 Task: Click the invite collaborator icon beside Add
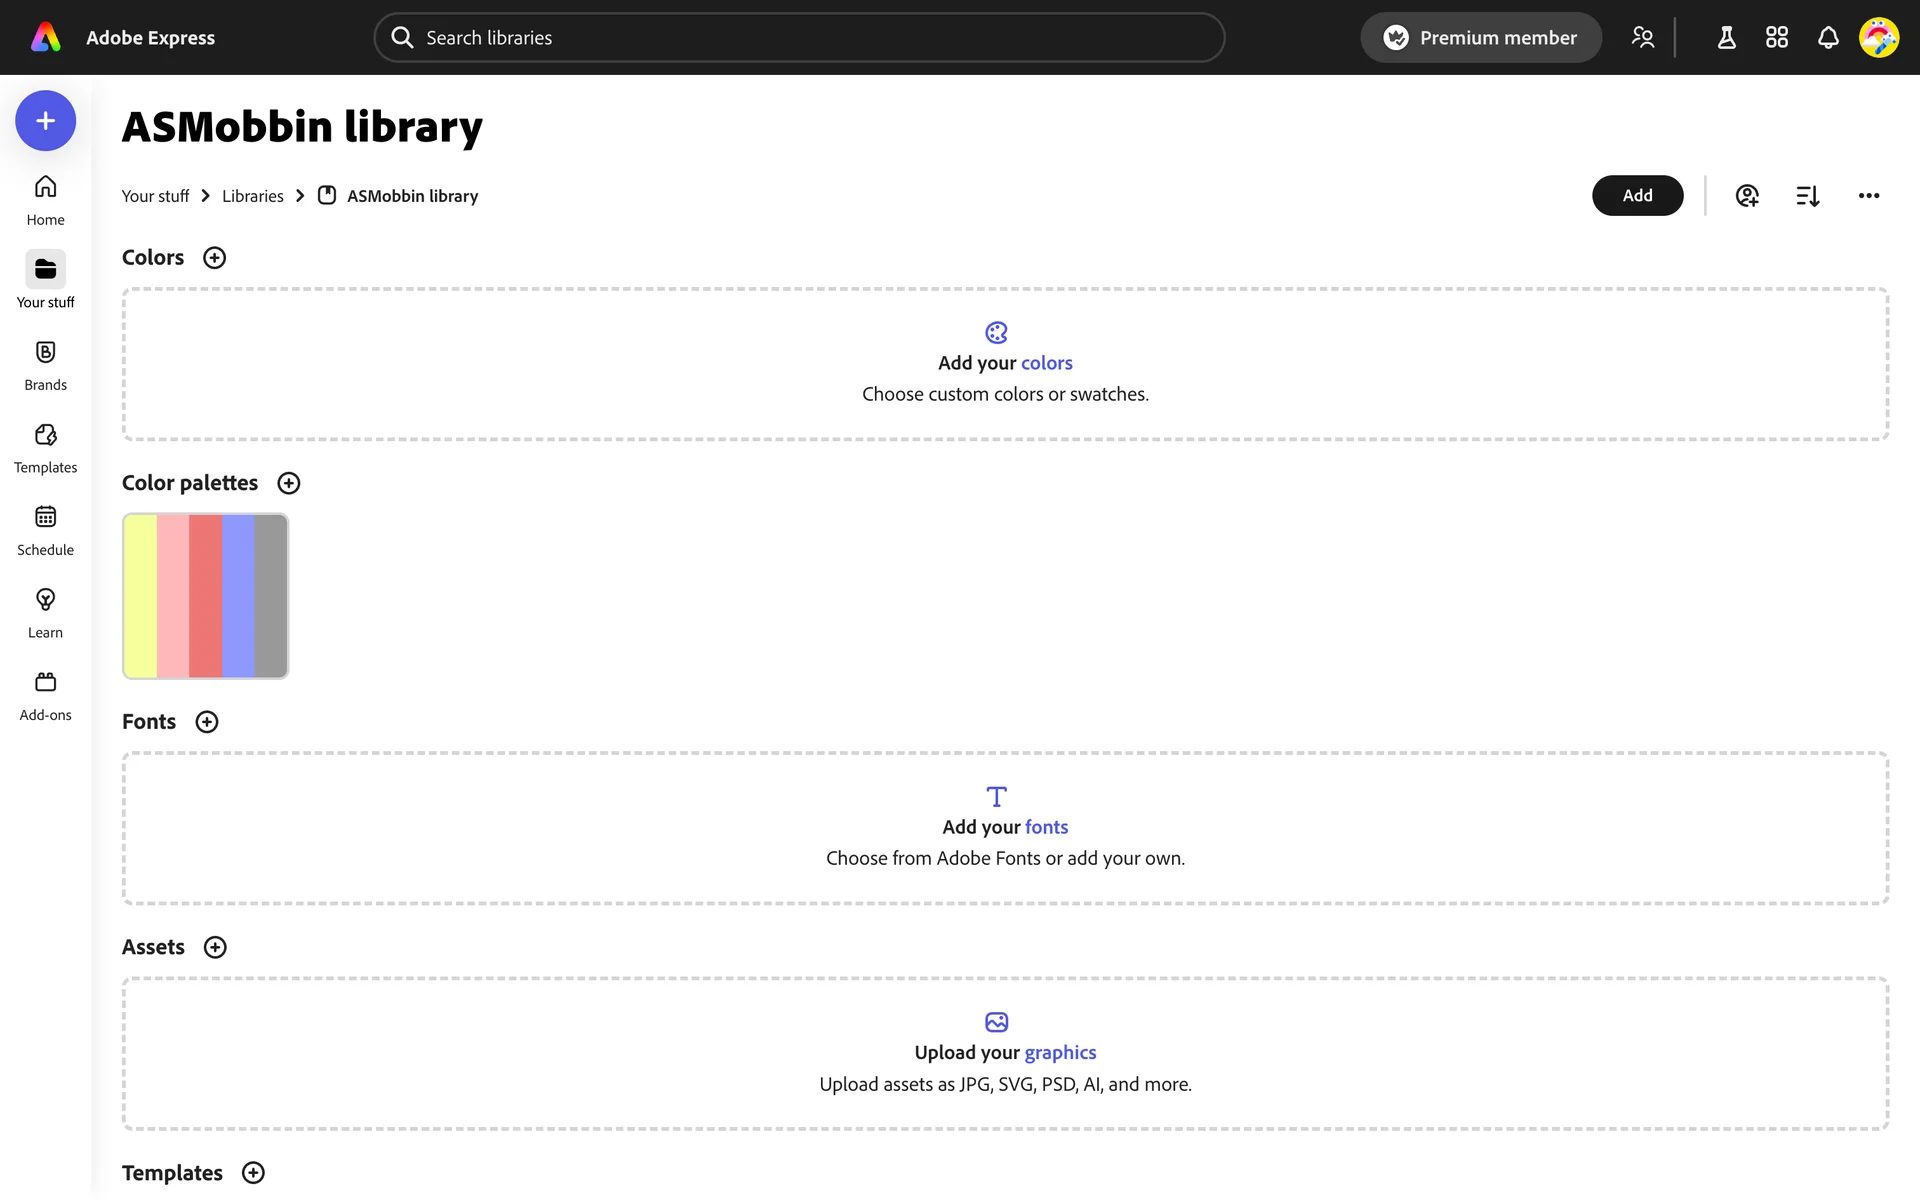point(1747,196)
